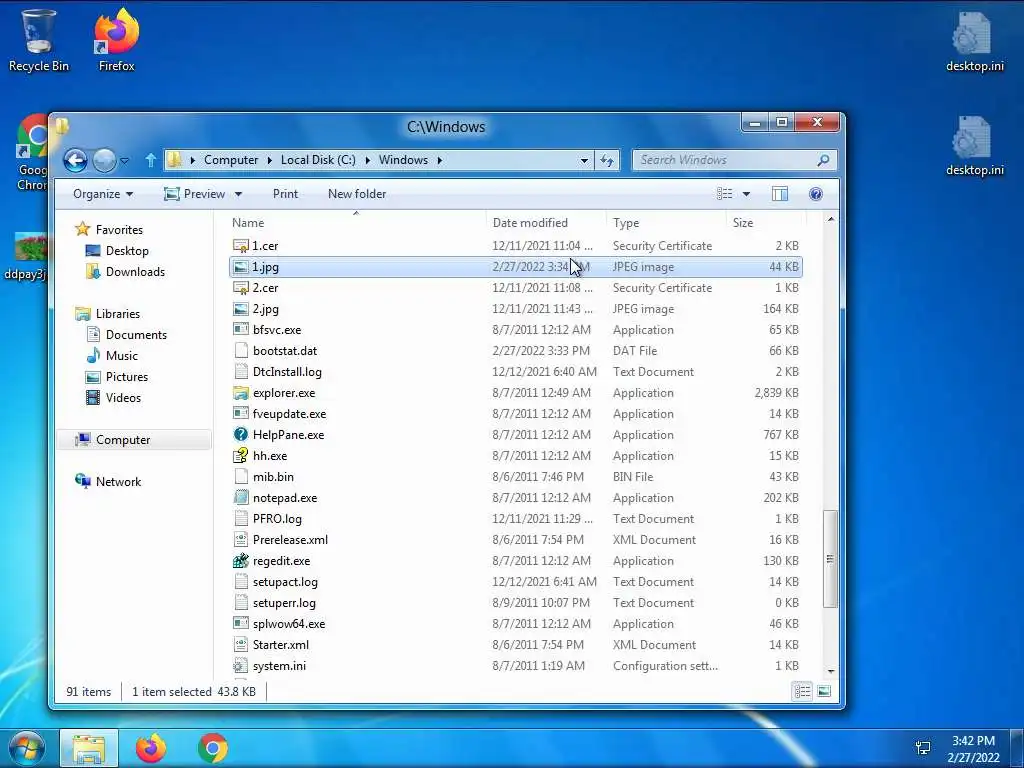Expand the address bar history dropdown
This screenshot has width=1024, height=768.
[x=584, y=160]
